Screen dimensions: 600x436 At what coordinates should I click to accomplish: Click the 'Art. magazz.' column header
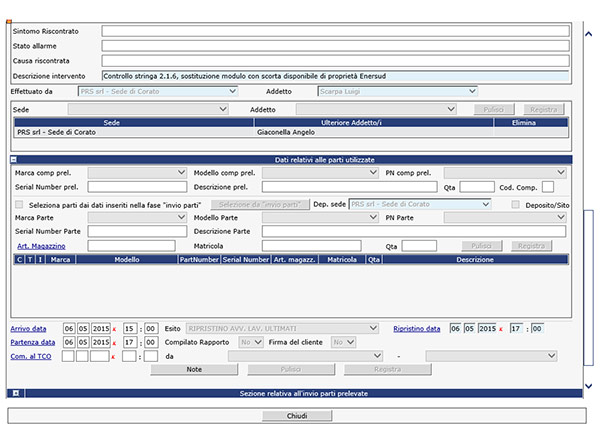click(x=295, y=260)
